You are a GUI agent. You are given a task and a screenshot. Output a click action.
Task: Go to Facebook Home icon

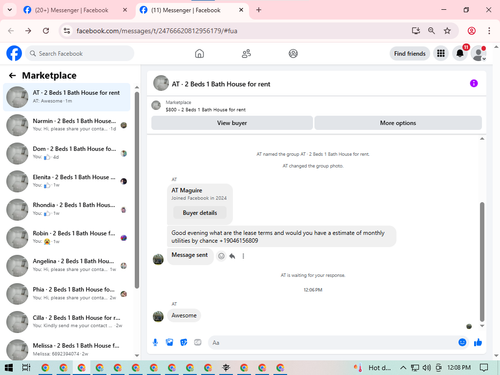[x=199, y=53]
